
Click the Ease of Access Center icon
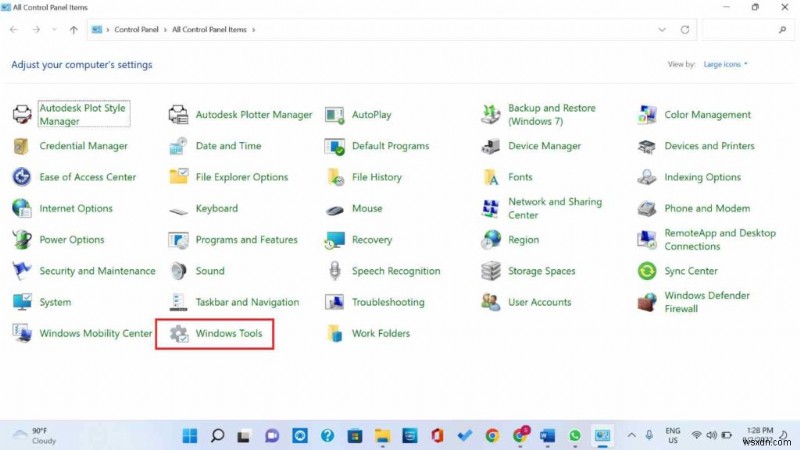point(22,177)
